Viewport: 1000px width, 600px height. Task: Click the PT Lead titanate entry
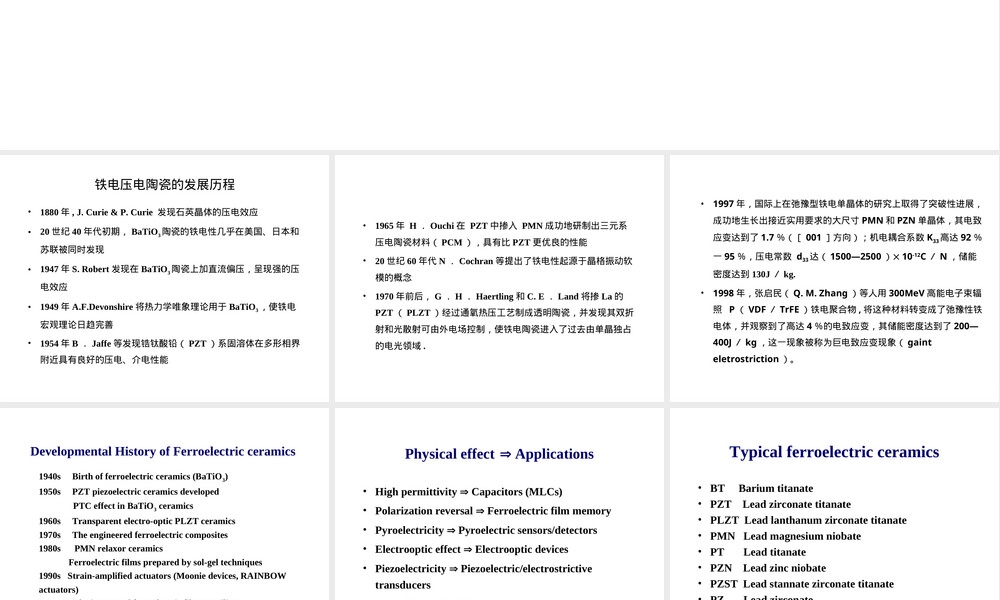tap(758, 552)
